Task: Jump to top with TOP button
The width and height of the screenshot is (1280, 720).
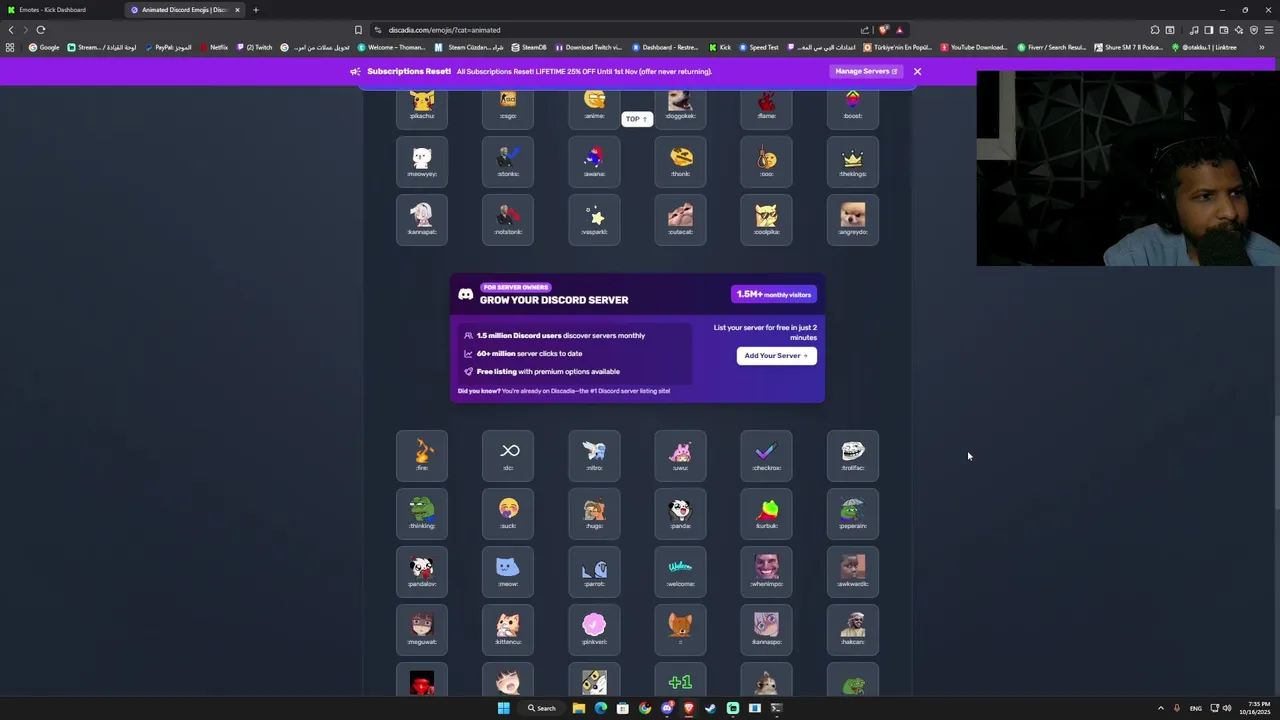Action: click(x=636, y=119)
